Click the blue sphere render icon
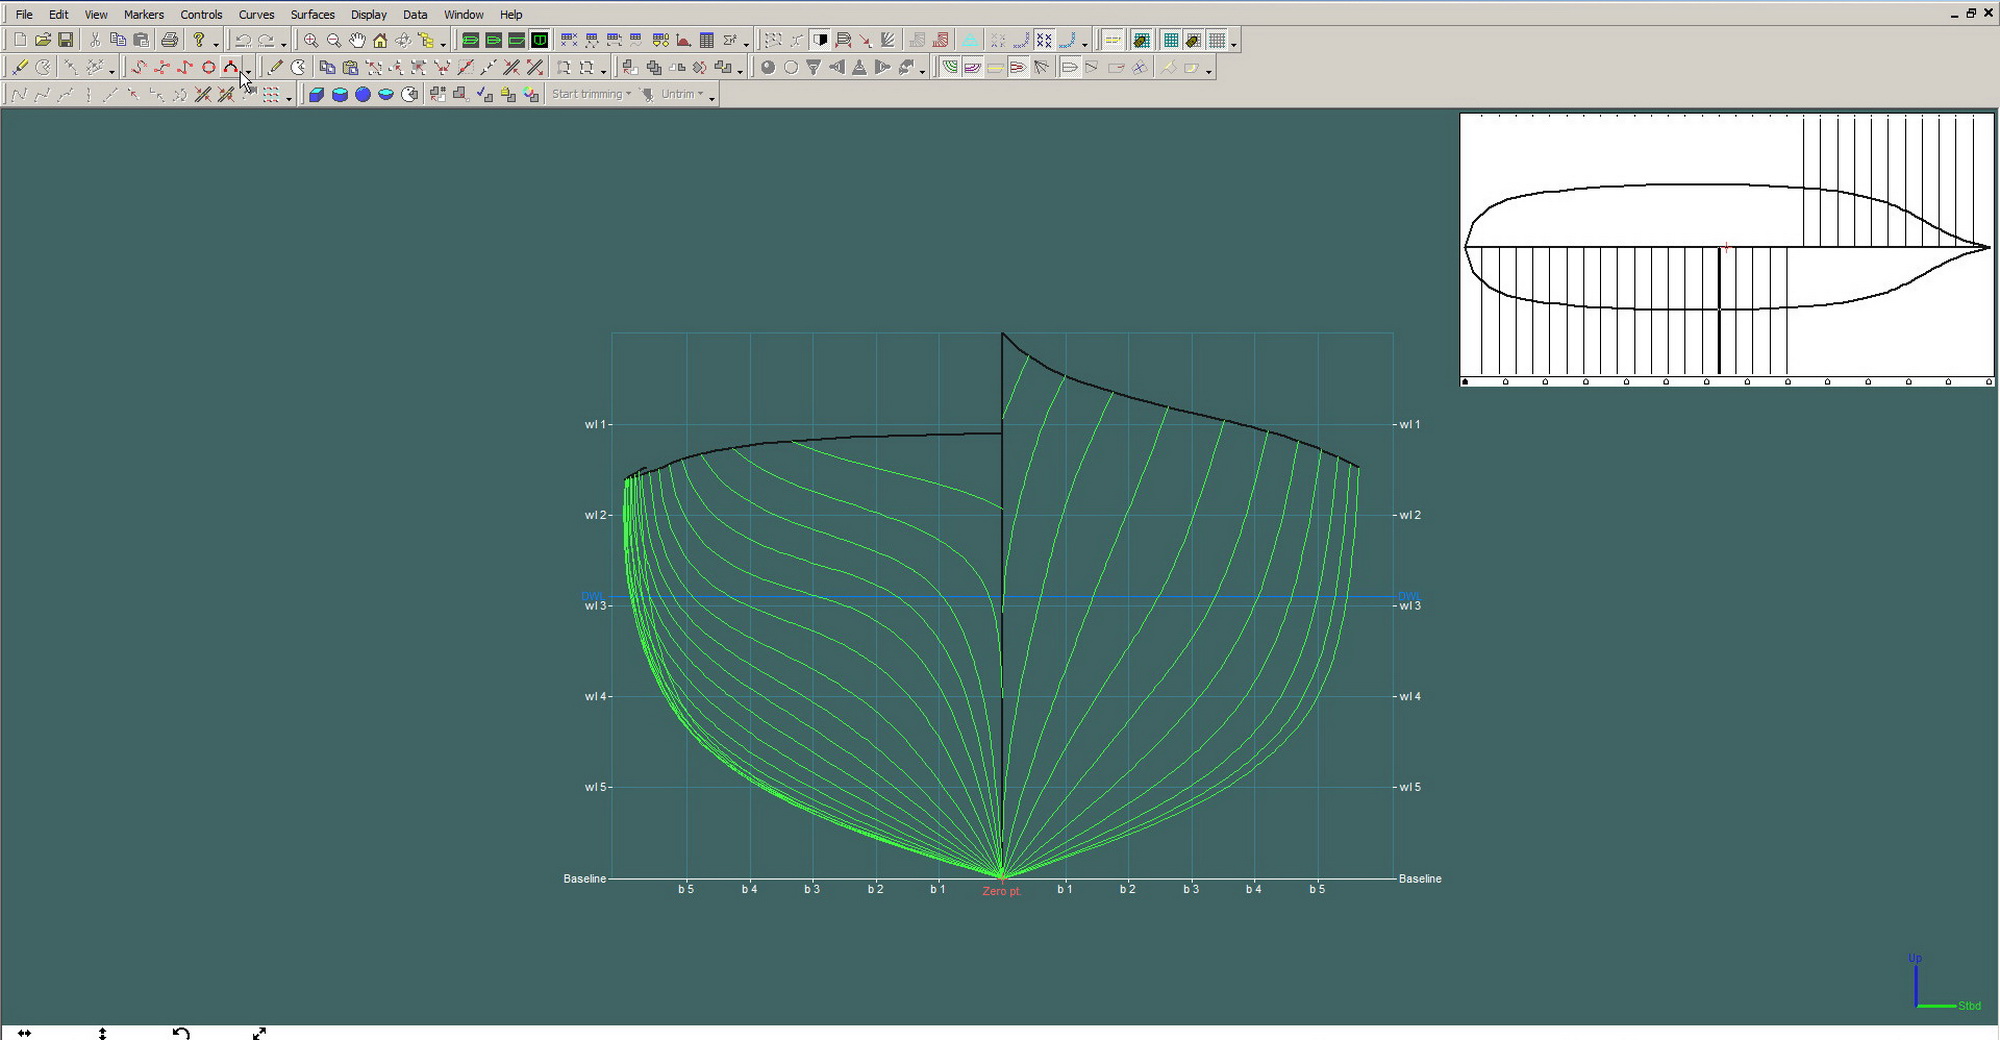The height and width of the screenshot is (1040, 2000). click(363, 94)
